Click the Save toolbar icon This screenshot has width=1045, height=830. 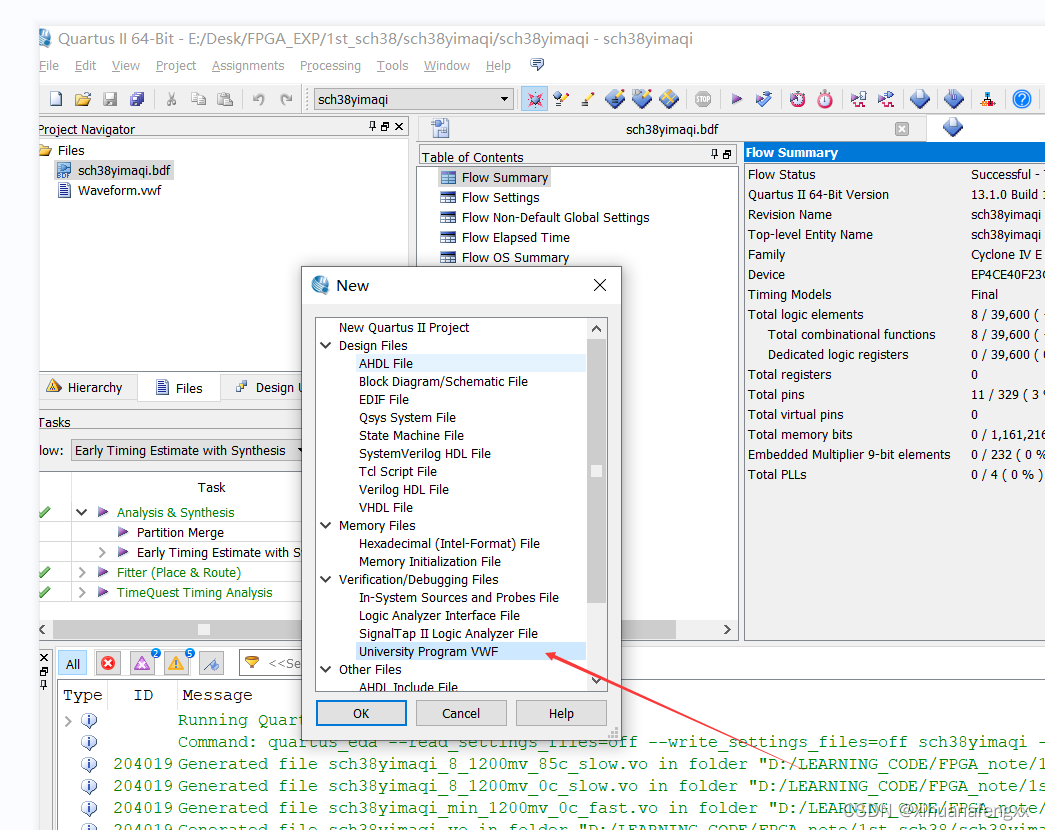(110, 99)
